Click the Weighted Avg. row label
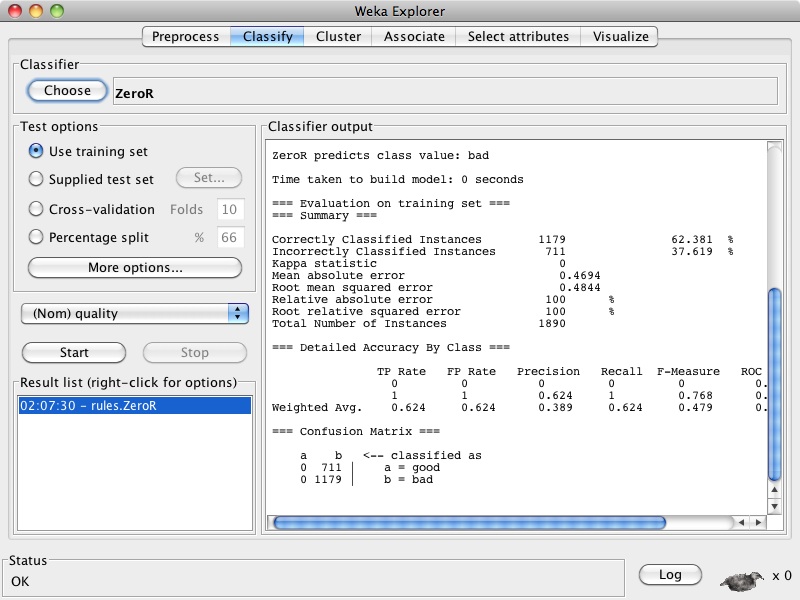 click(317, 408)
